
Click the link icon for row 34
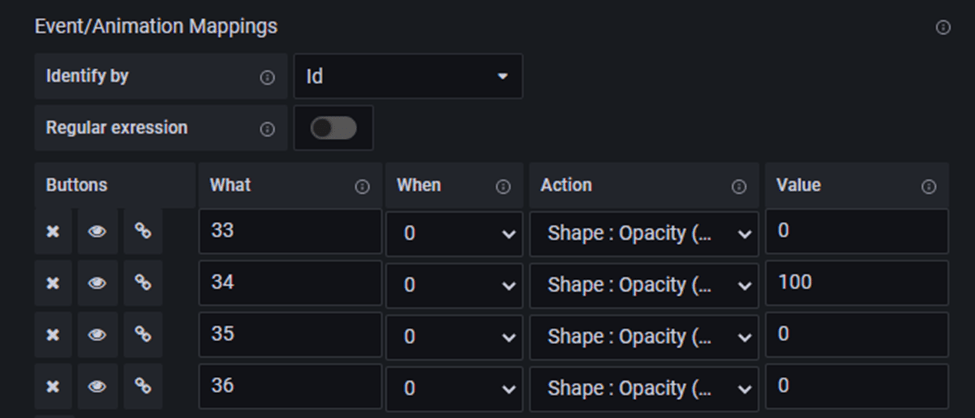[x=143, y=283]
